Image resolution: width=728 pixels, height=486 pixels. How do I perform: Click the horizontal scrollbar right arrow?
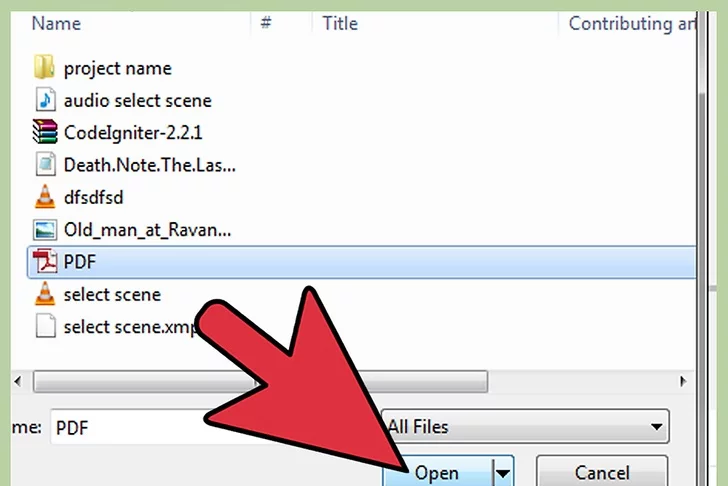(x=683, y=382)
